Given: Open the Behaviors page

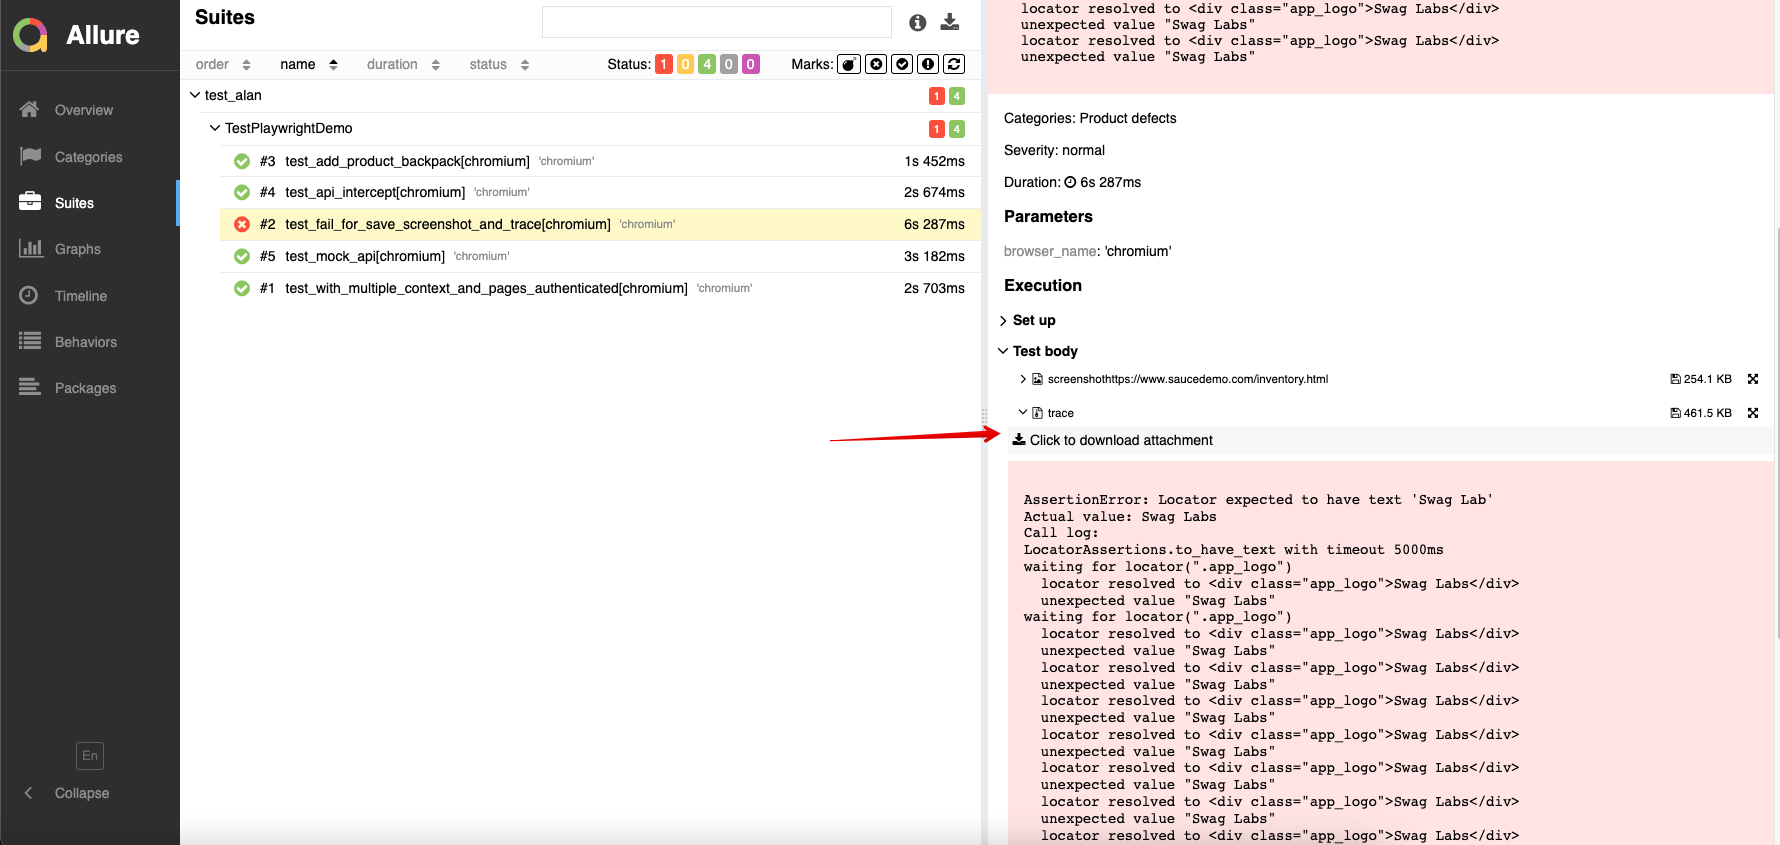Looking at the screenshot, I should click(86, 342).
